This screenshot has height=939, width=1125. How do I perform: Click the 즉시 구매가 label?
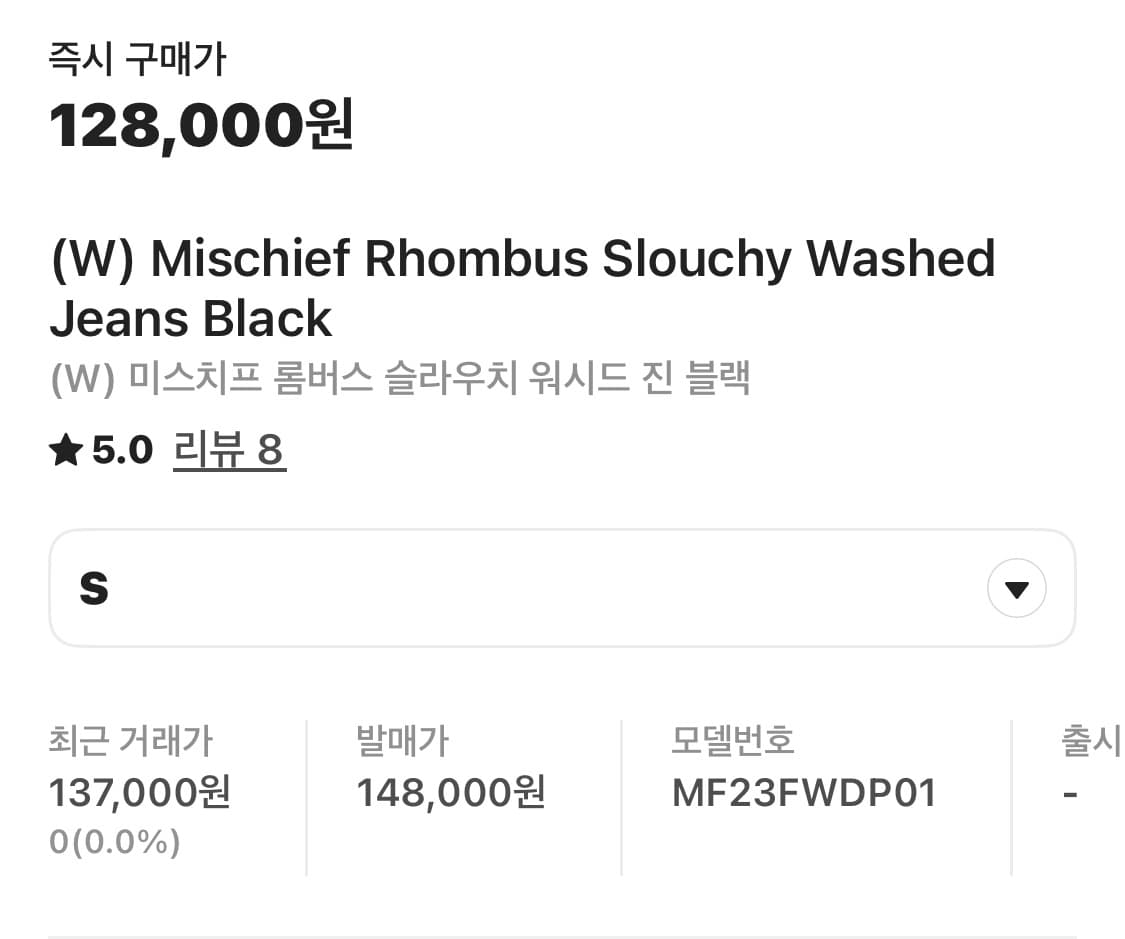click(137, 60)
